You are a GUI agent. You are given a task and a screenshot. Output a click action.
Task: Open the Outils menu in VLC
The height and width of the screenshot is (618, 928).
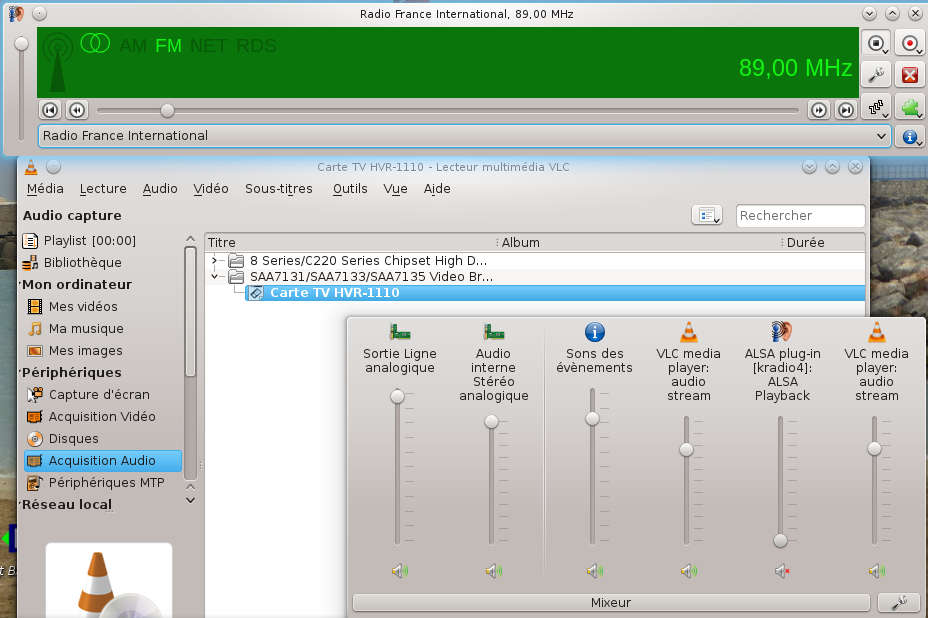[350, 189]
